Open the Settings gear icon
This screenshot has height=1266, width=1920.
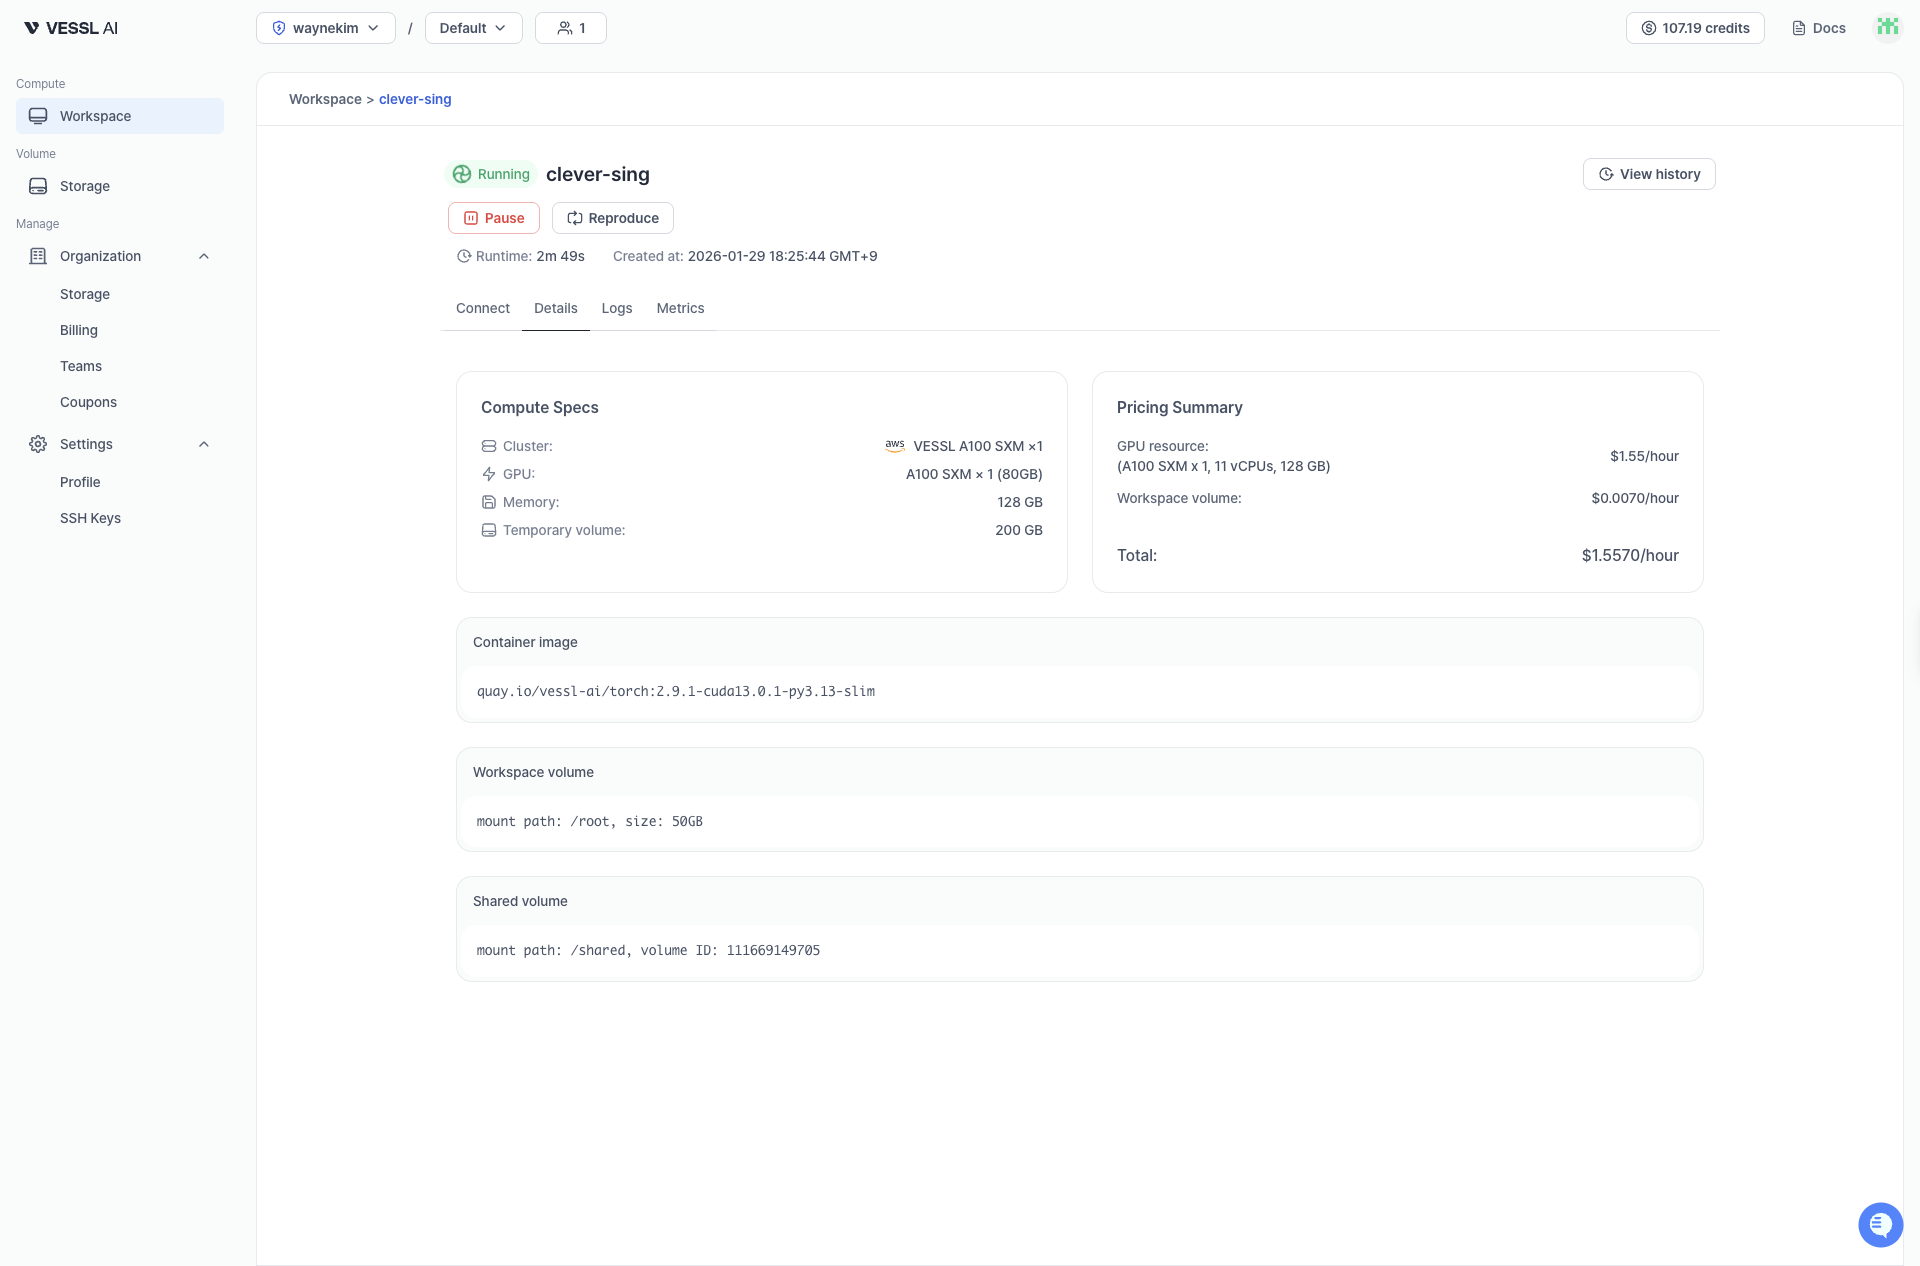point(37,444)
